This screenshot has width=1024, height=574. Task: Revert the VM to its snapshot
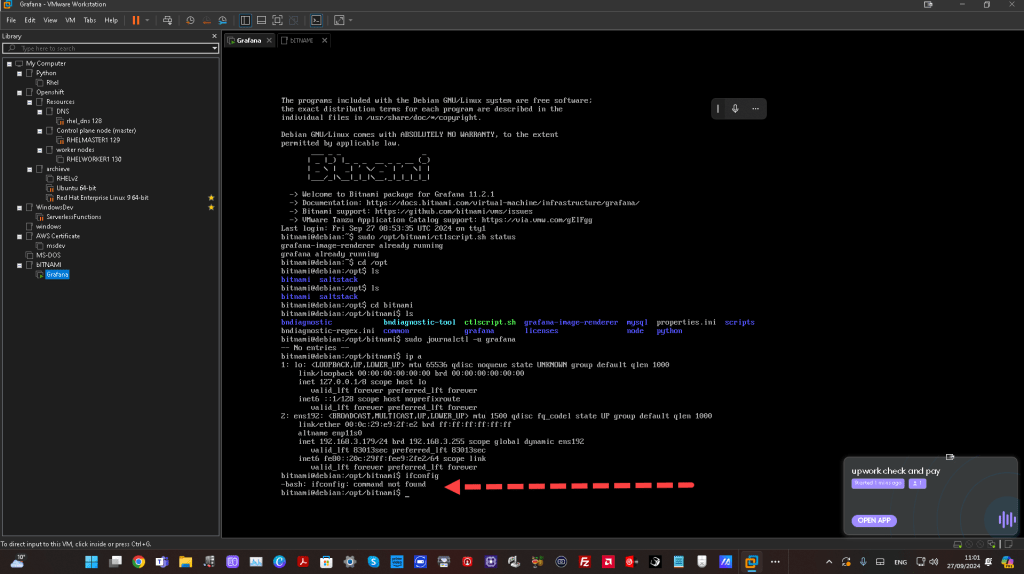pos(206,20)
